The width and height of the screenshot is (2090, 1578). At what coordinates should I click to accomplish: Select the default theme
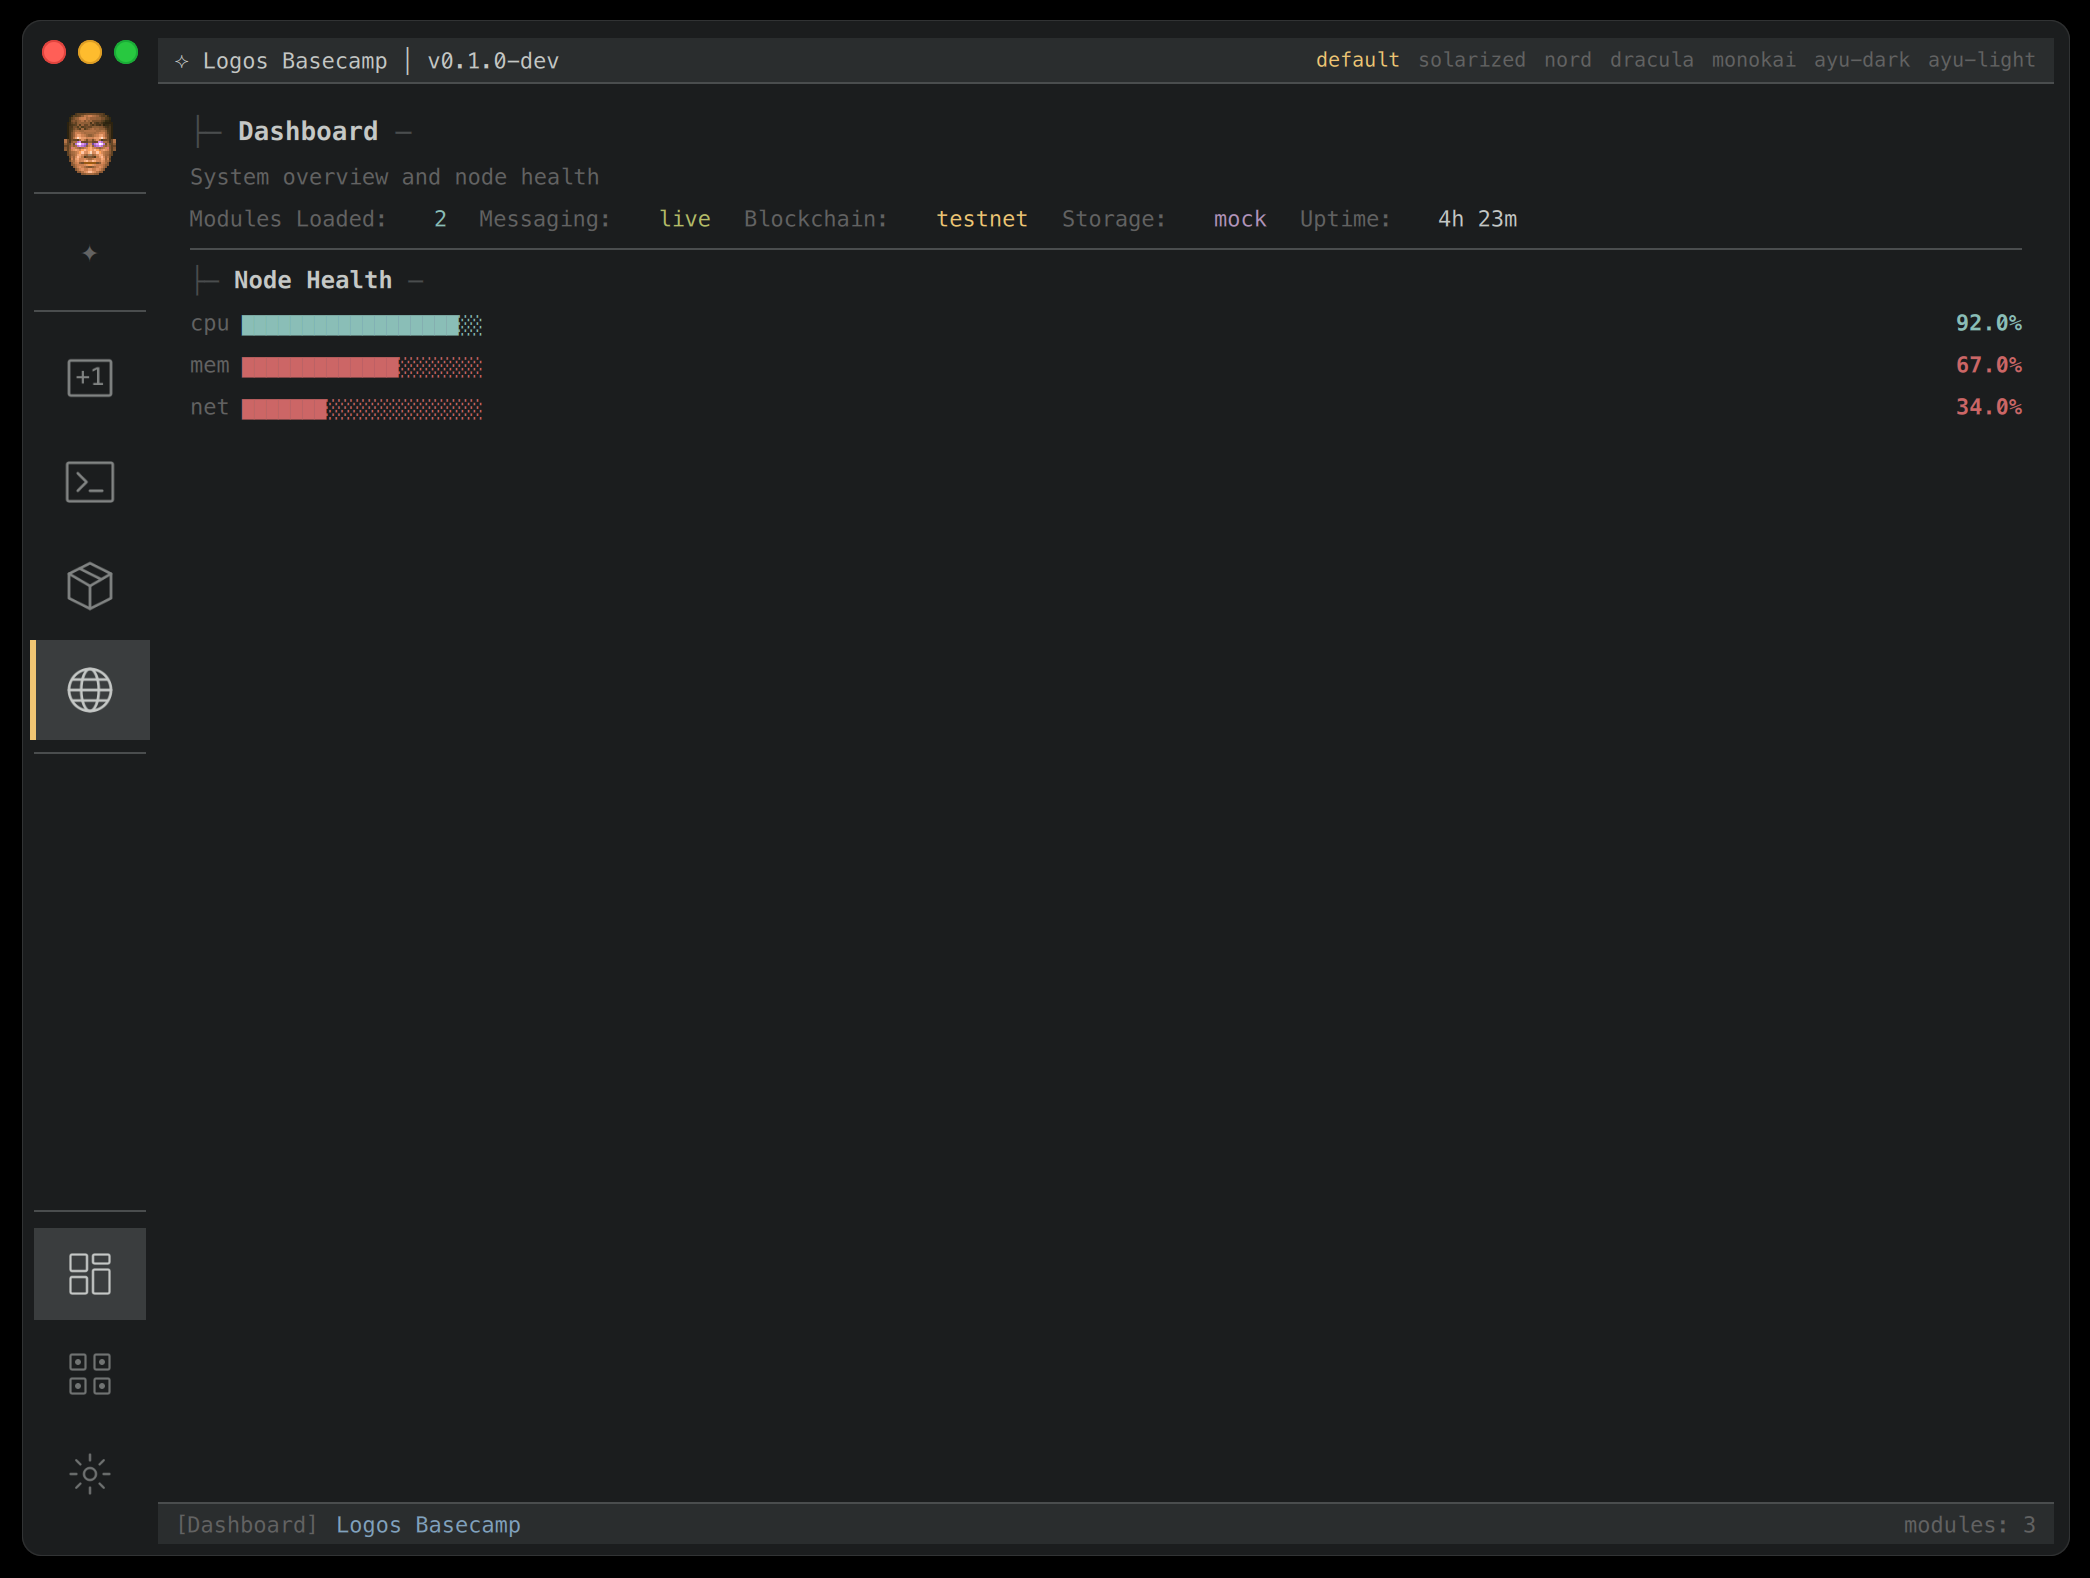tap(1357, 60)
